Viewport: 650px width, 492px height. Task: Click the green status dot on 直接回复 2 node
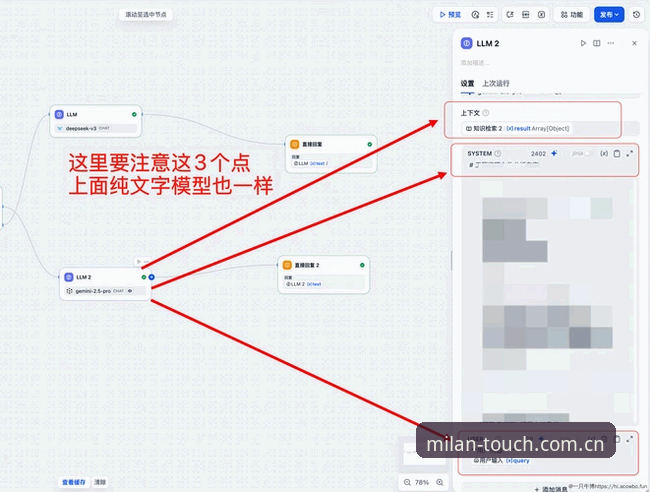coord(362,265)
